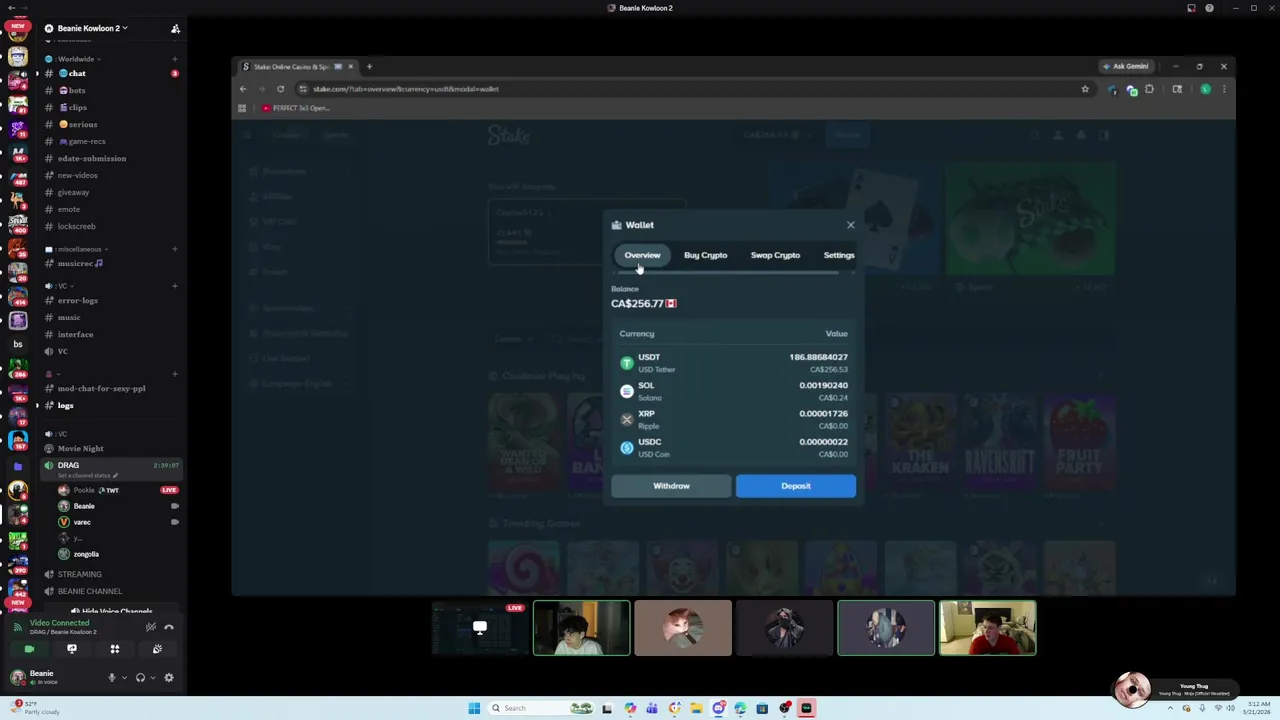Viewport: 1280px width, 720px height.
Task: Toggle the camera in voice panel
Action: coord(29,649)
